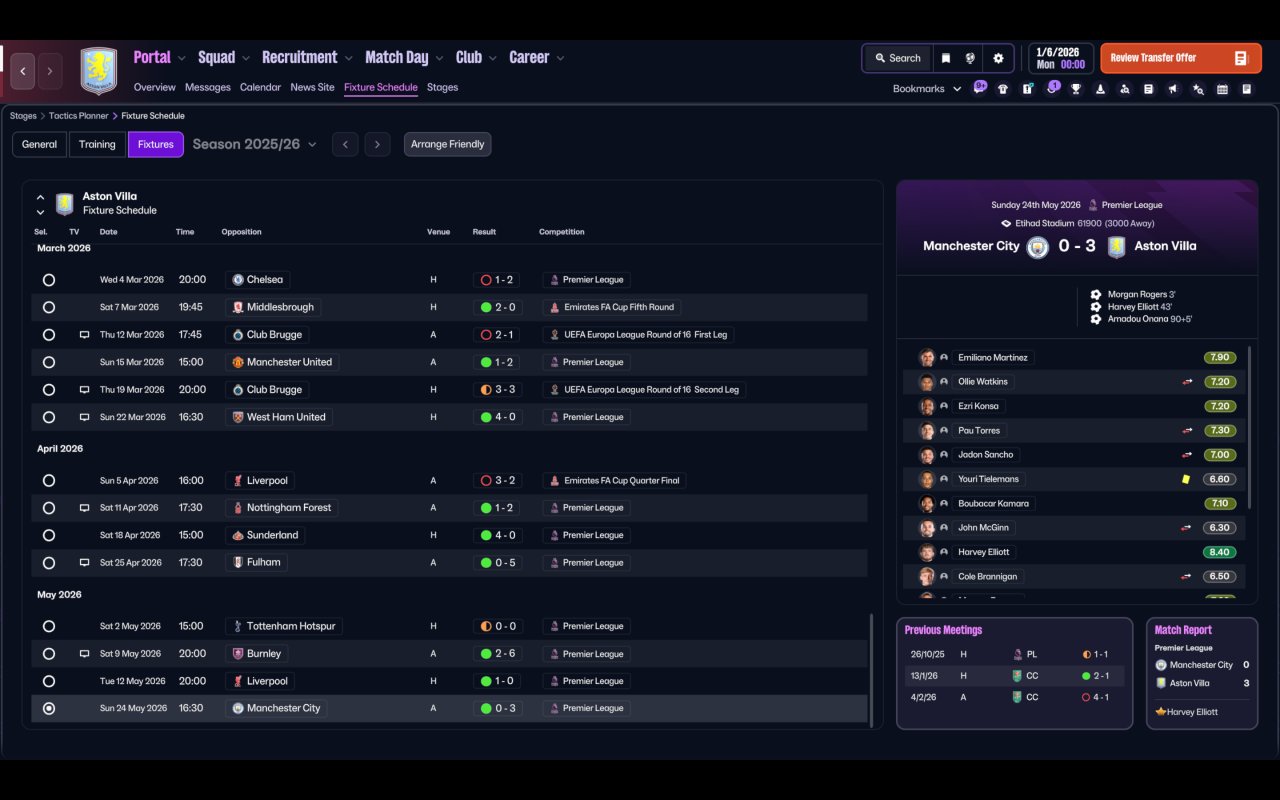Click Aston Villa badge in match result header
Image resolution: width=1280 pixels, height=800 pixels.
[x=1117, y=246]
